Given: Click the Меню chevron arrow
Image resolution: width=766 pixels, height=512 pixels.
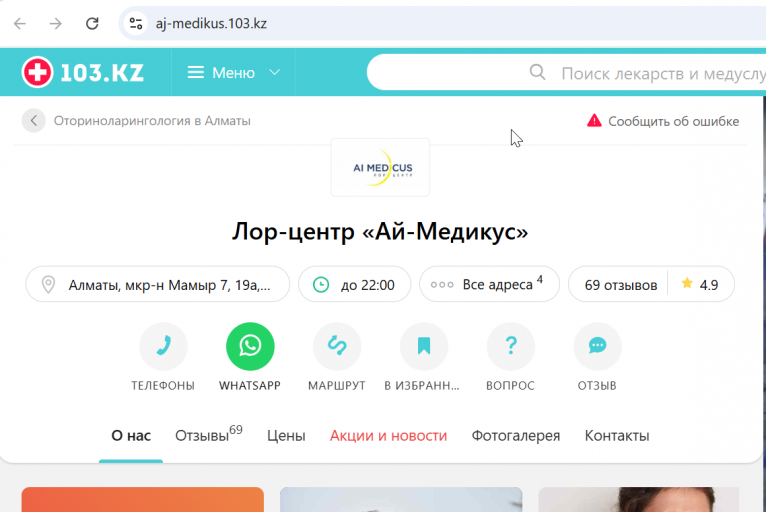Looking at the screenshot, I should click(x=275, y=72).
